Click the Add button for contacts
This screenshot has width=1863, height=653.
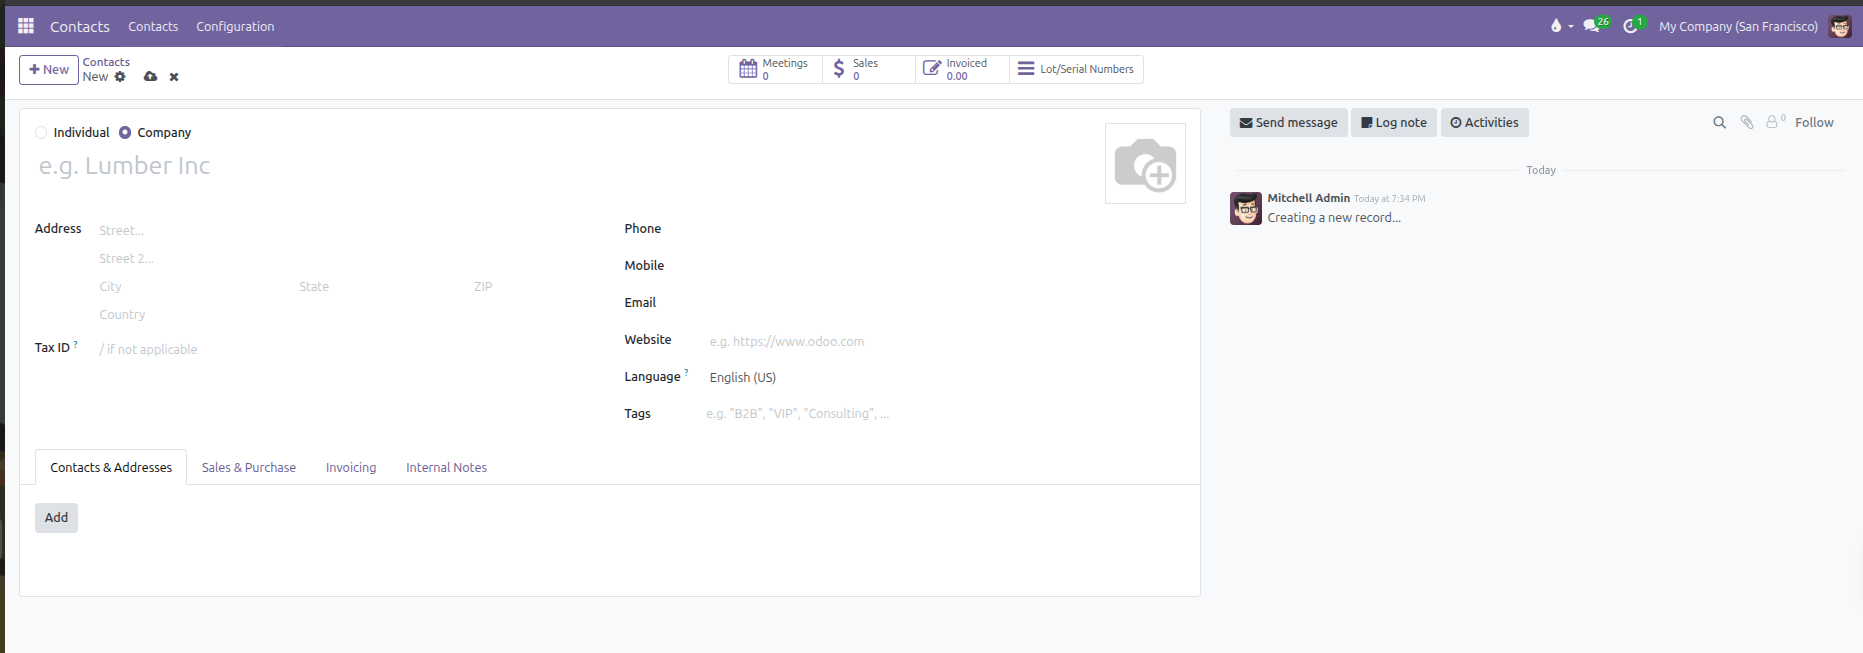click(56, 517)
